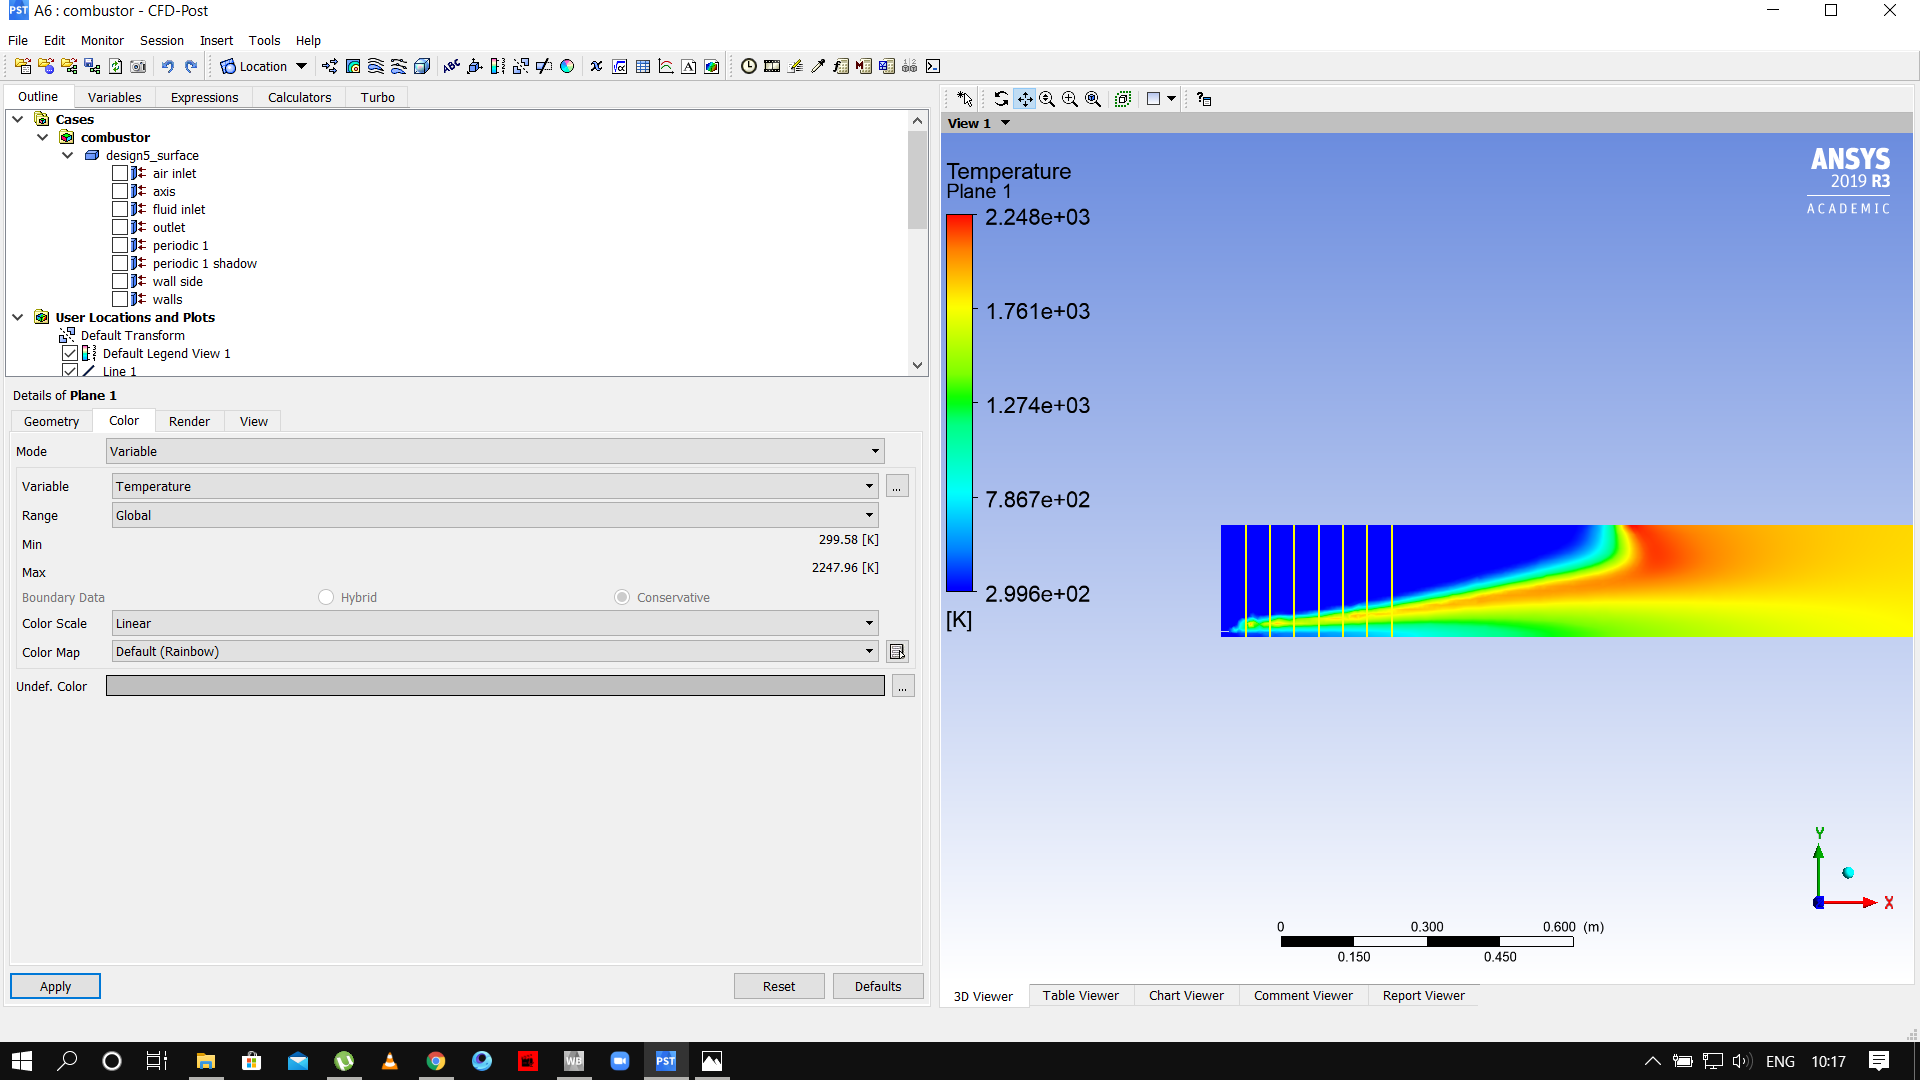Screen dimensions: 1920x1080
Task: Click the Undef. Color swatch
Action: coord(495,686)
